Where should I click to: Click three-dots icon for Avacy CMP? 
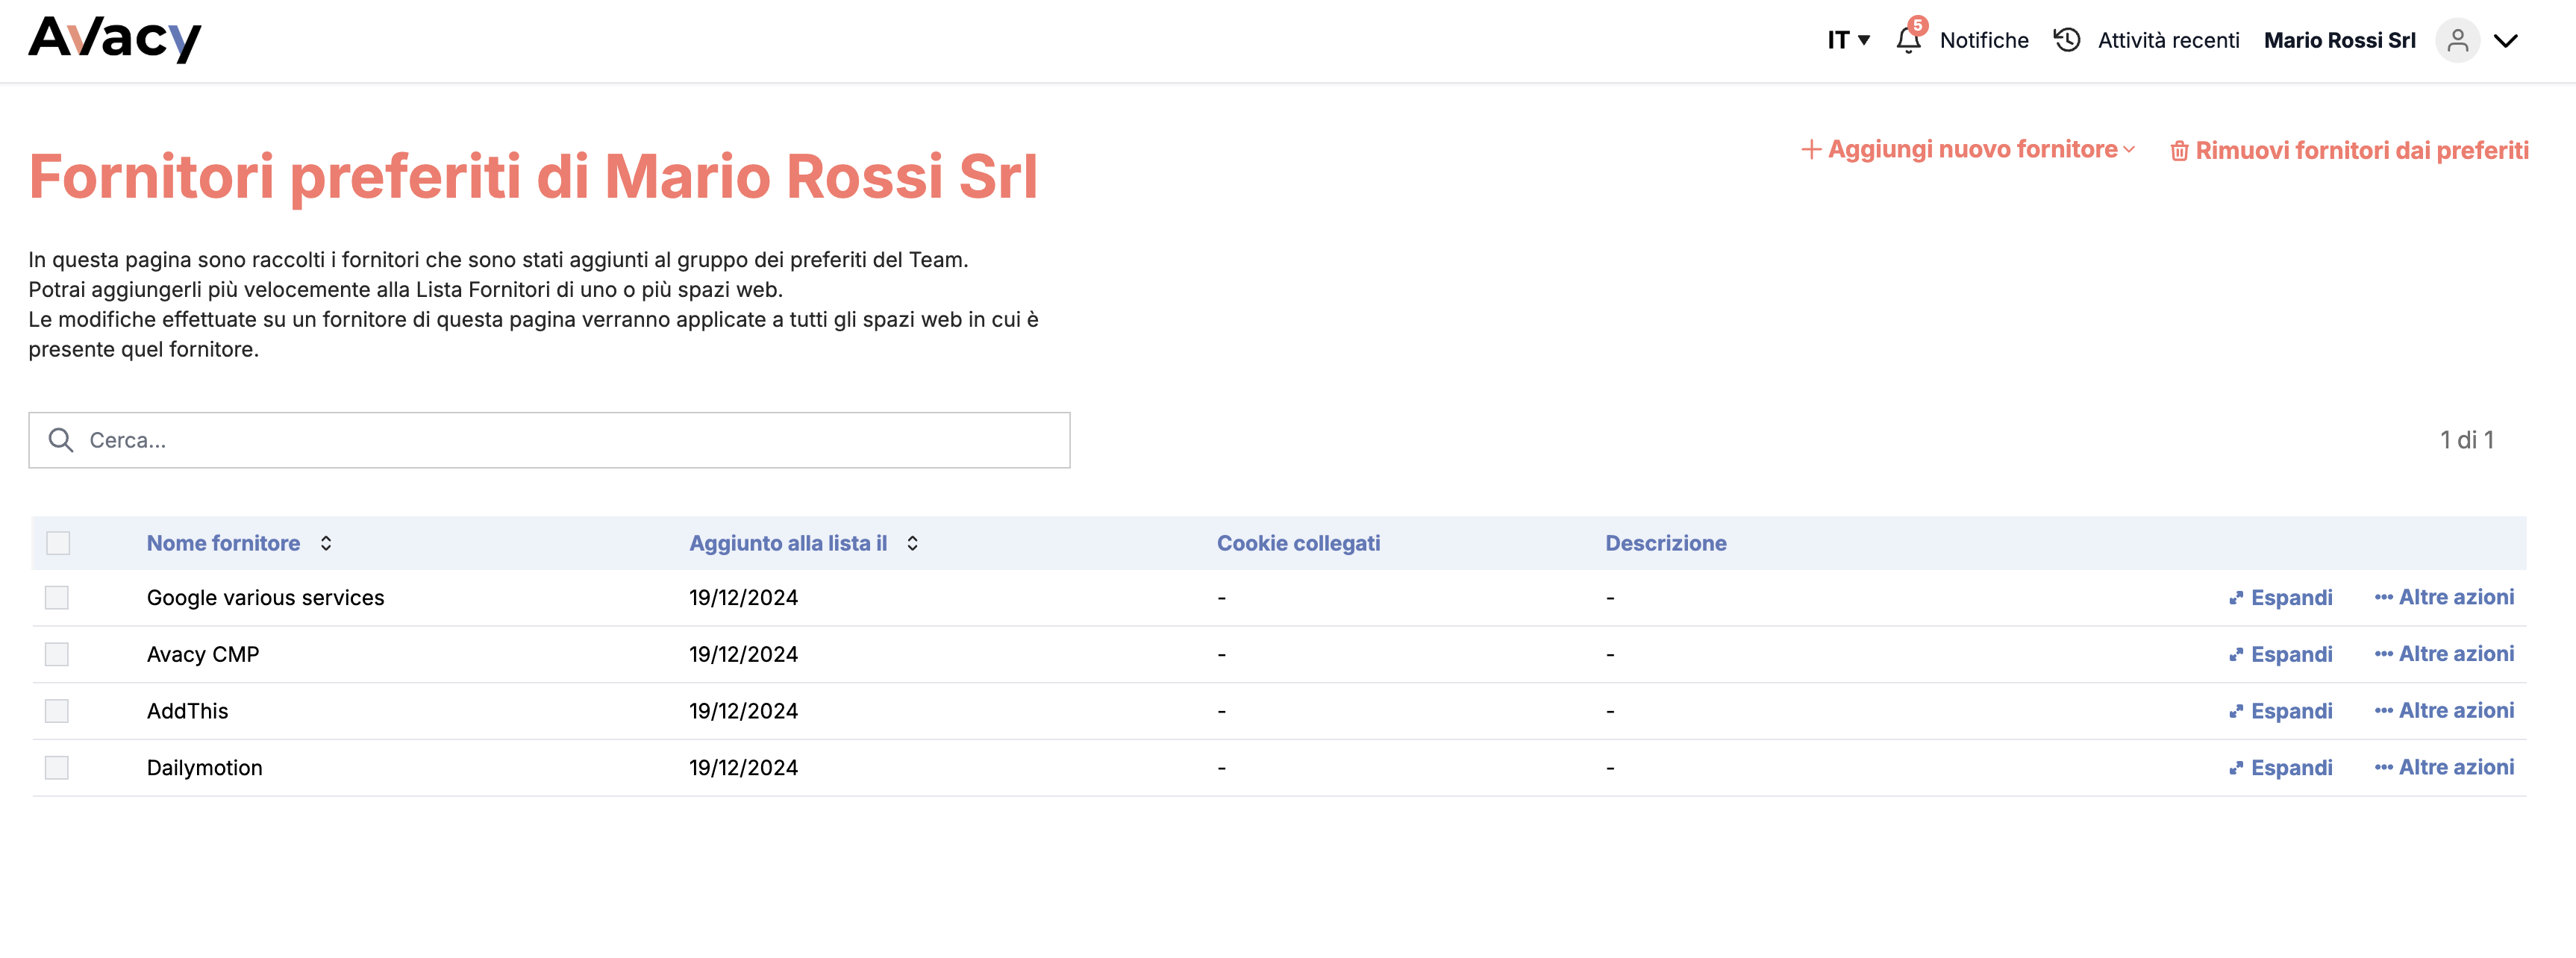point(2384,654)
